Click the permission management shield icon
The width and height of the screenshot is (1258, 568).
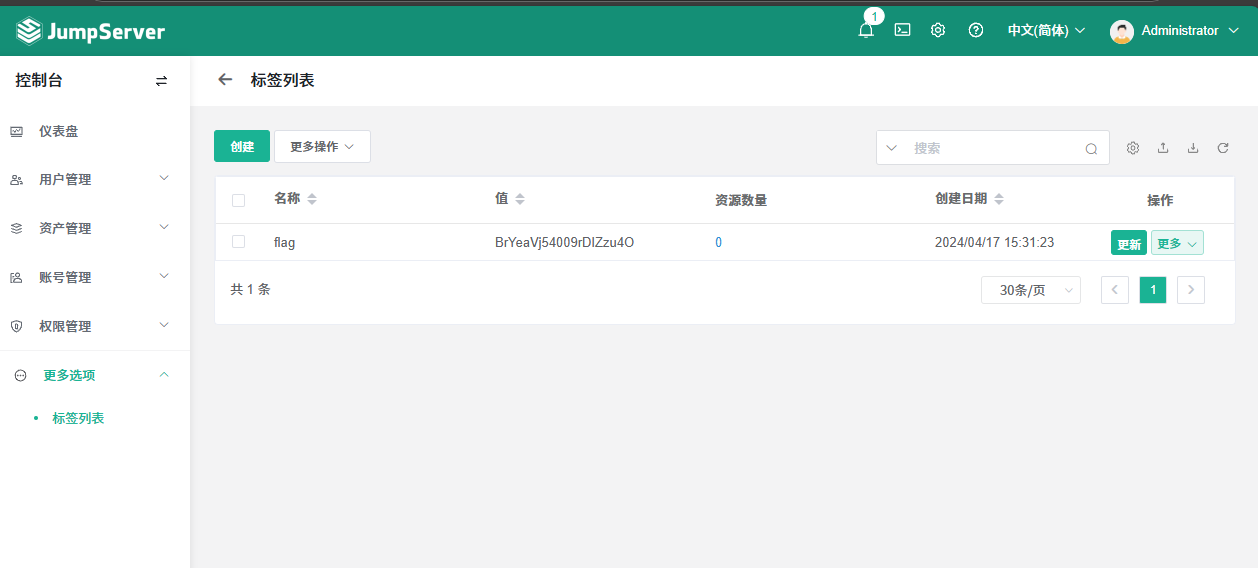click(x=16, y=327)
